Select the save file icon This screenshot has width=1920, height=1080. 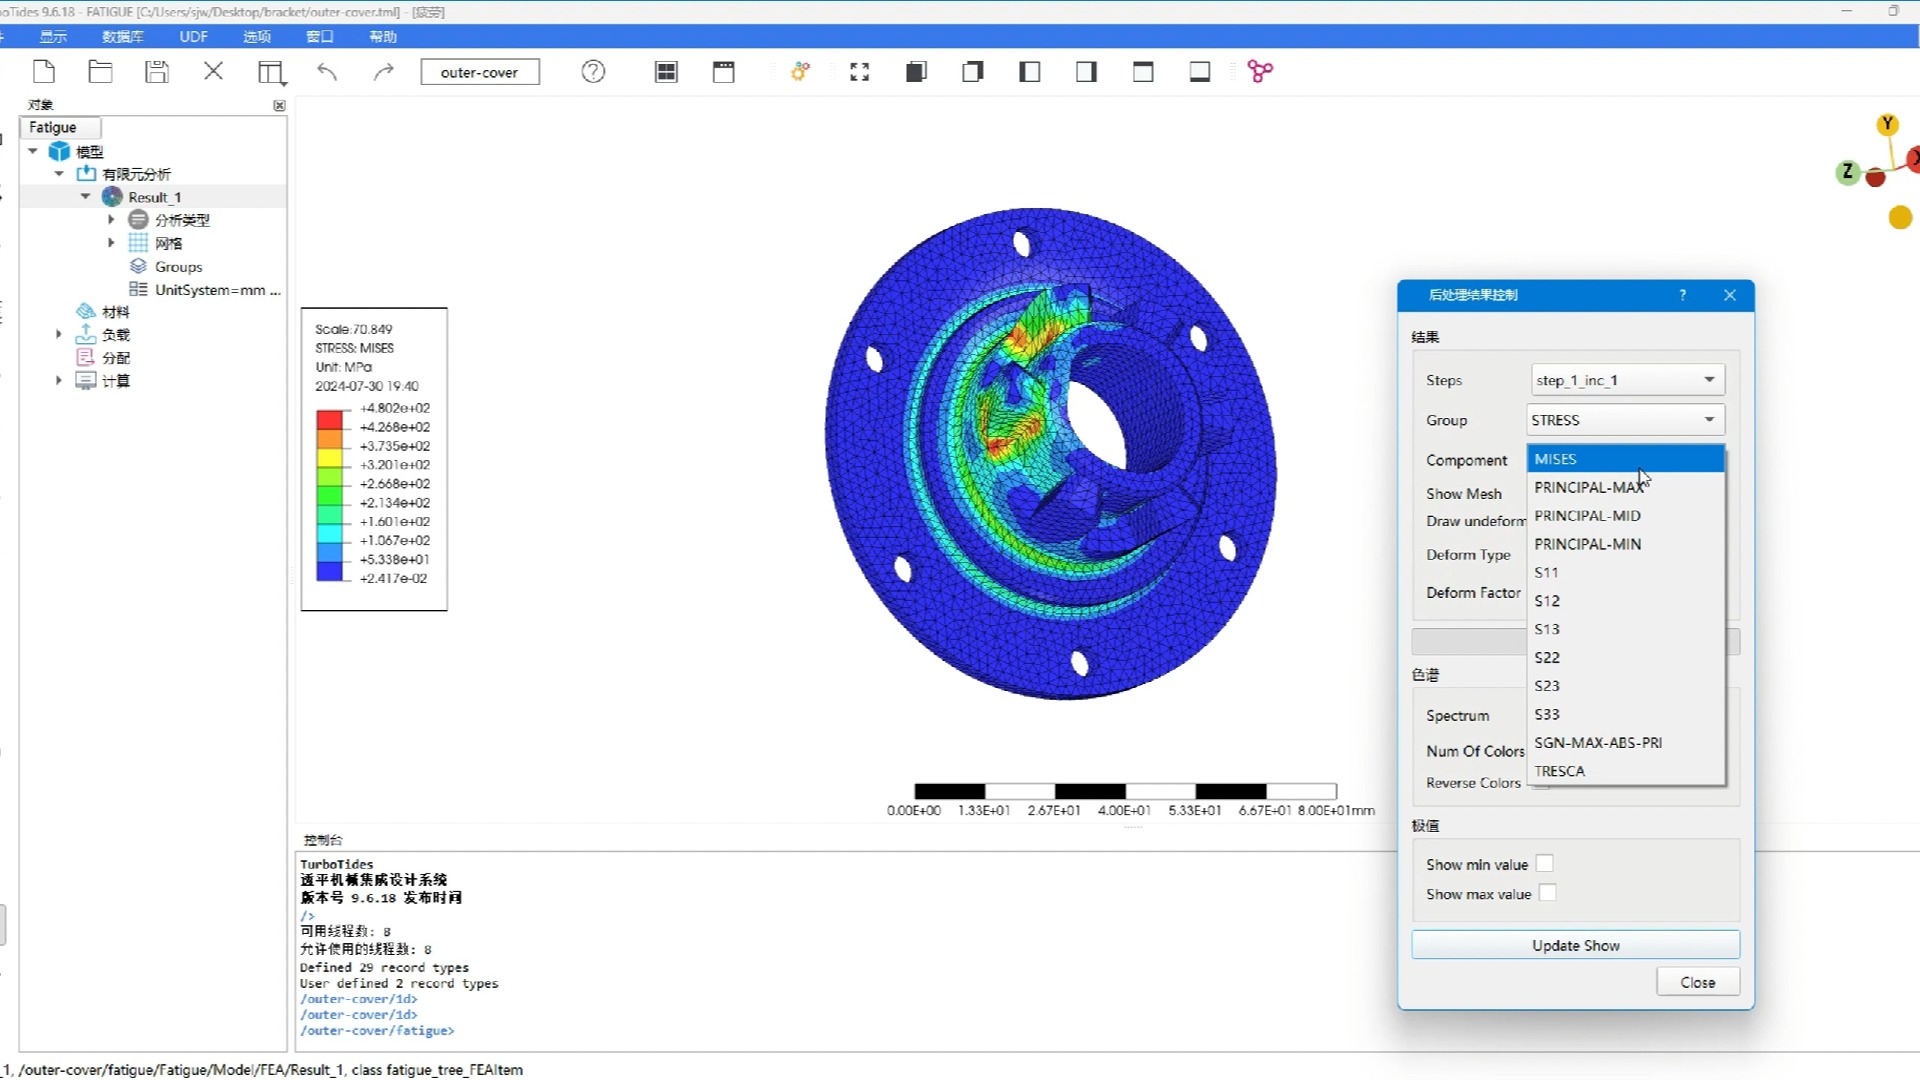(157, 71)
